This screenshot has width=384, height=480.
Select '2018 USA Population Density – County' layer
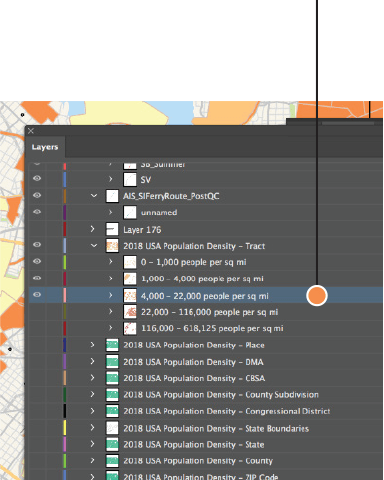coord(198,461)
